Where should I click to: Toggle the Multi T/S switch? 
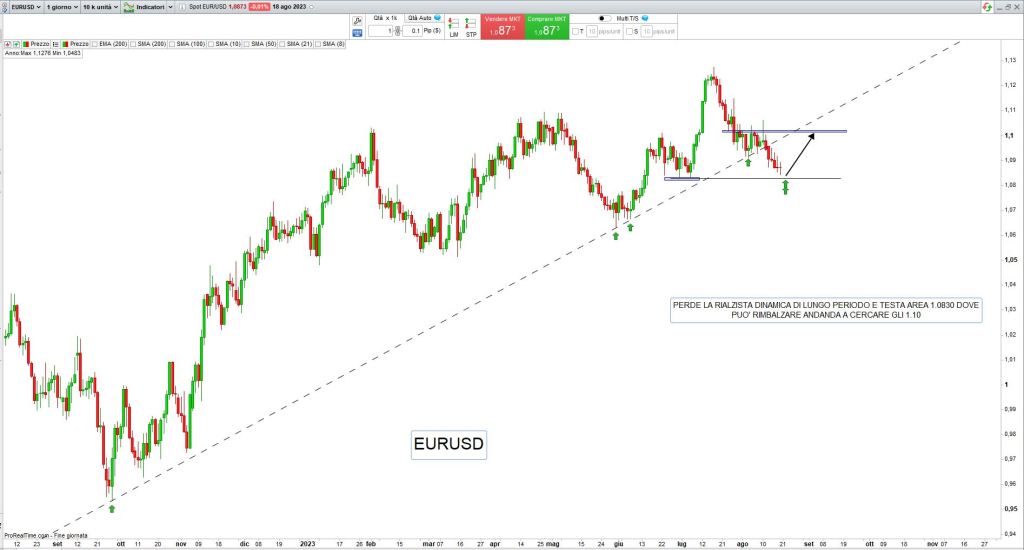[605, 18]
